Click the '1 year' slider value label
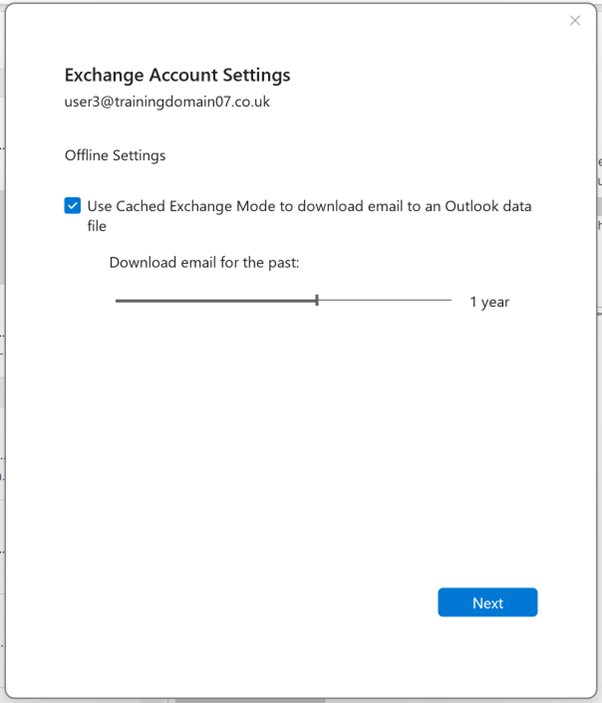The width and height of the screenshot is (602, 703). point(489,302)
